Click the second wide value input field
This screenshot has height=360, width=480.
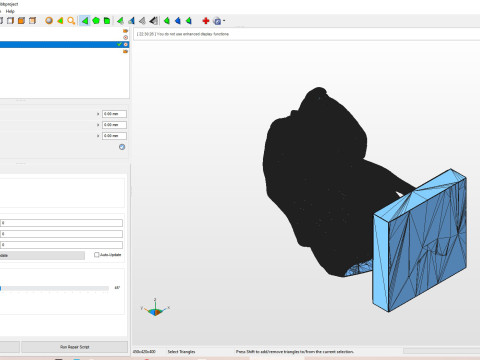61,234
